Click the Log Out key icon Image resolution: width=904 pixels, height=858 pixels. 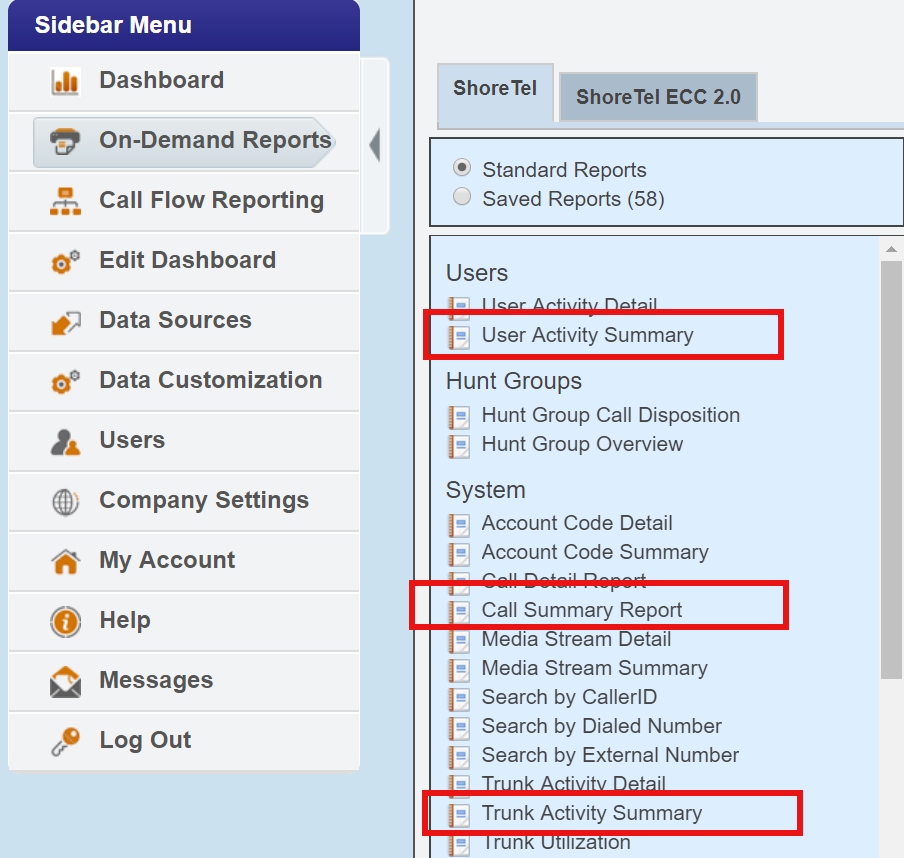65,742
